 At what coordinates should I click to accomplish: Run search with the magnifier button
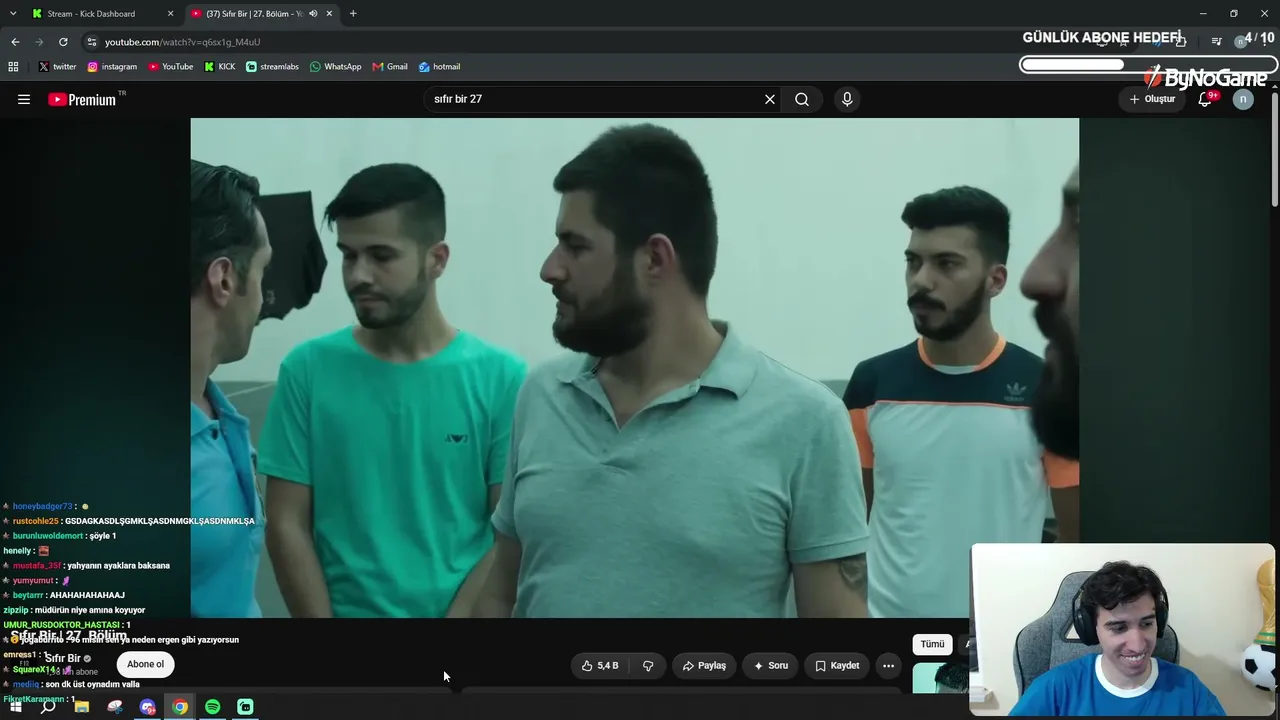(802, 99)
